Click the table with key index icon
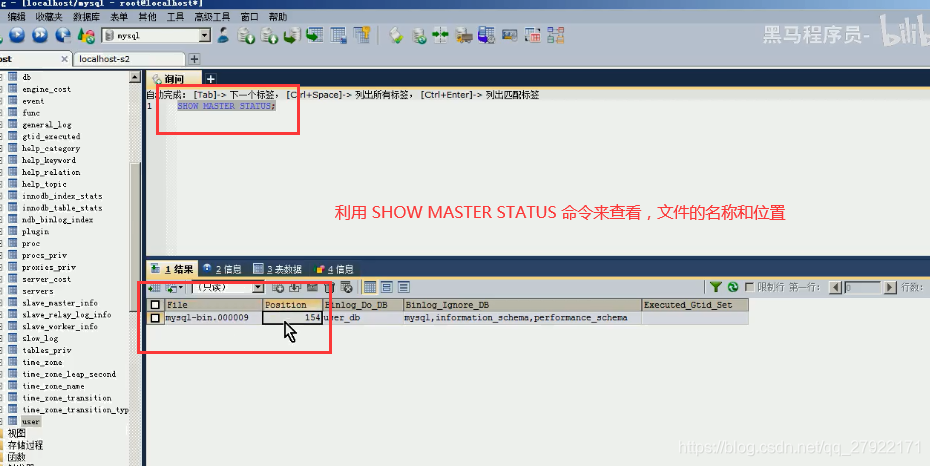Screen dimensions: 930x466 coord(362,36)
